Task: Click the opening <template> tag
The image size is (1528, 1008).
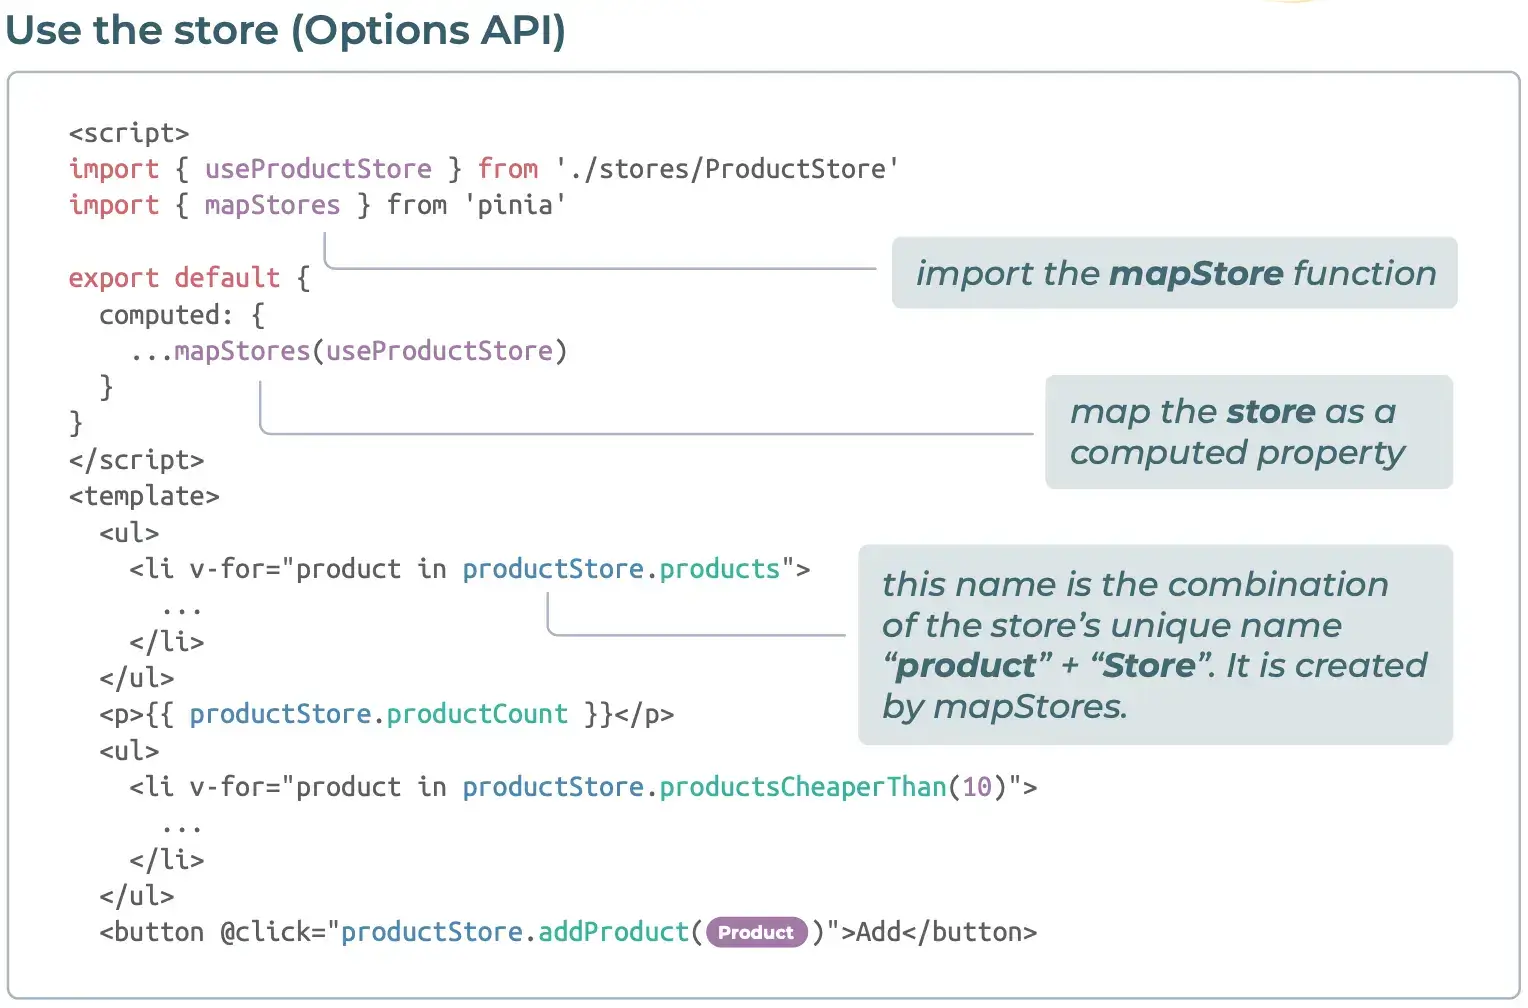Action: point(144,496)
